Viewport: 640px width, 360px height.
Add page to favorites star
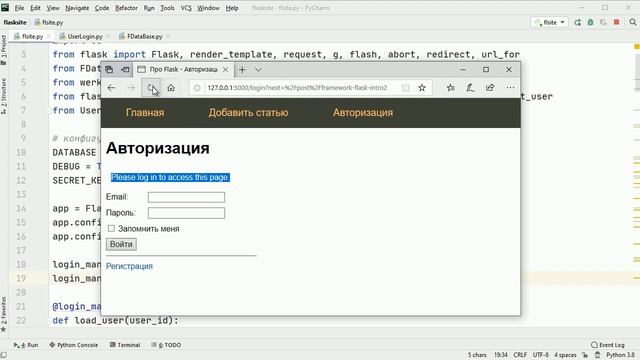tap(422, 88)
